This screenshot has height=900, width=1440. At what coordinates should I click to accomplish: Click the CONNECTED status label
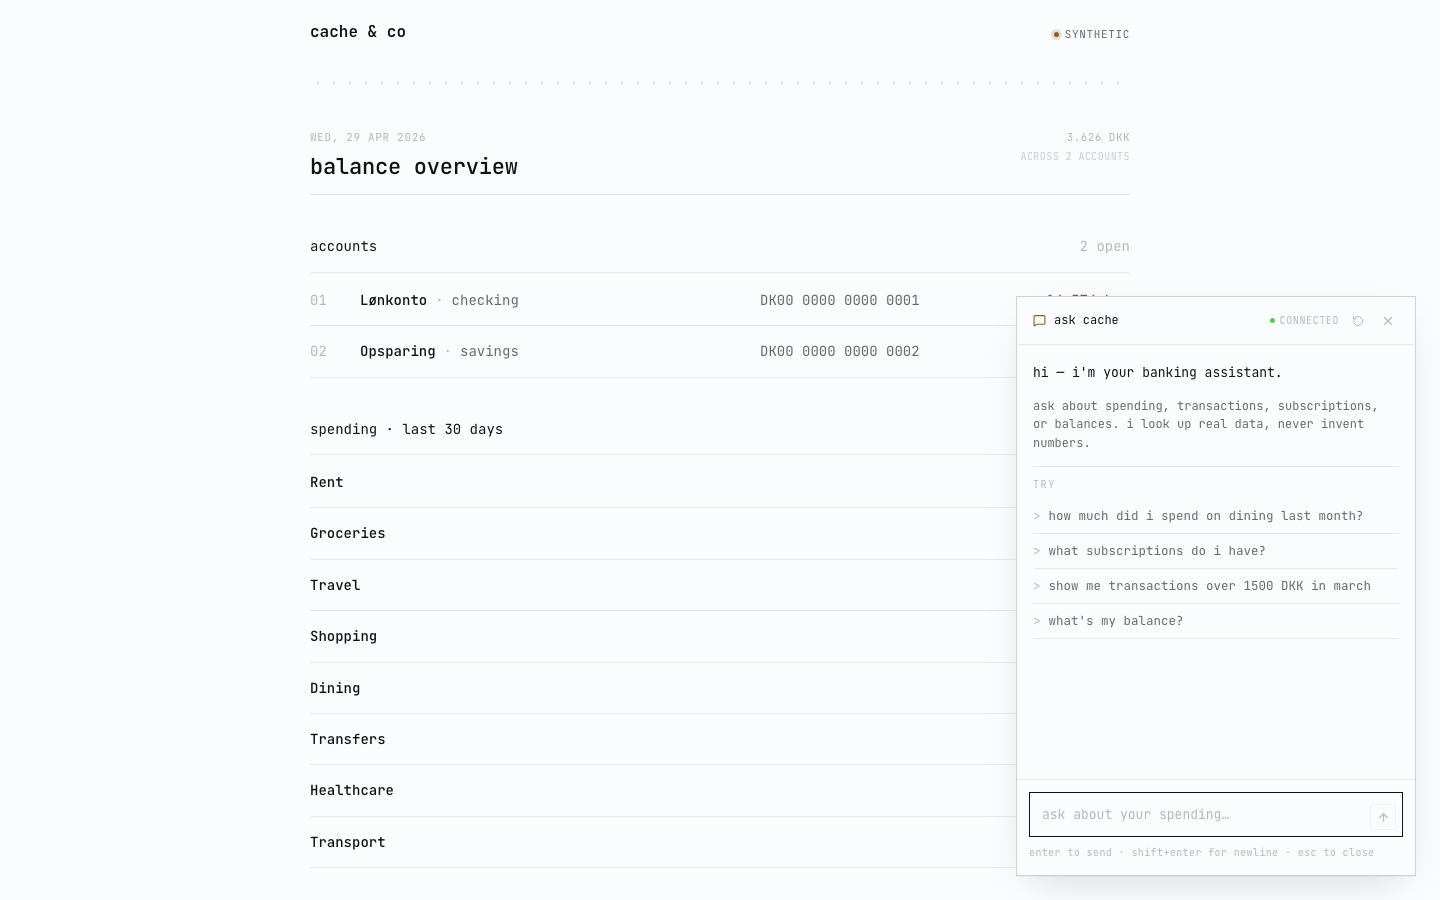click(1309, 321)
